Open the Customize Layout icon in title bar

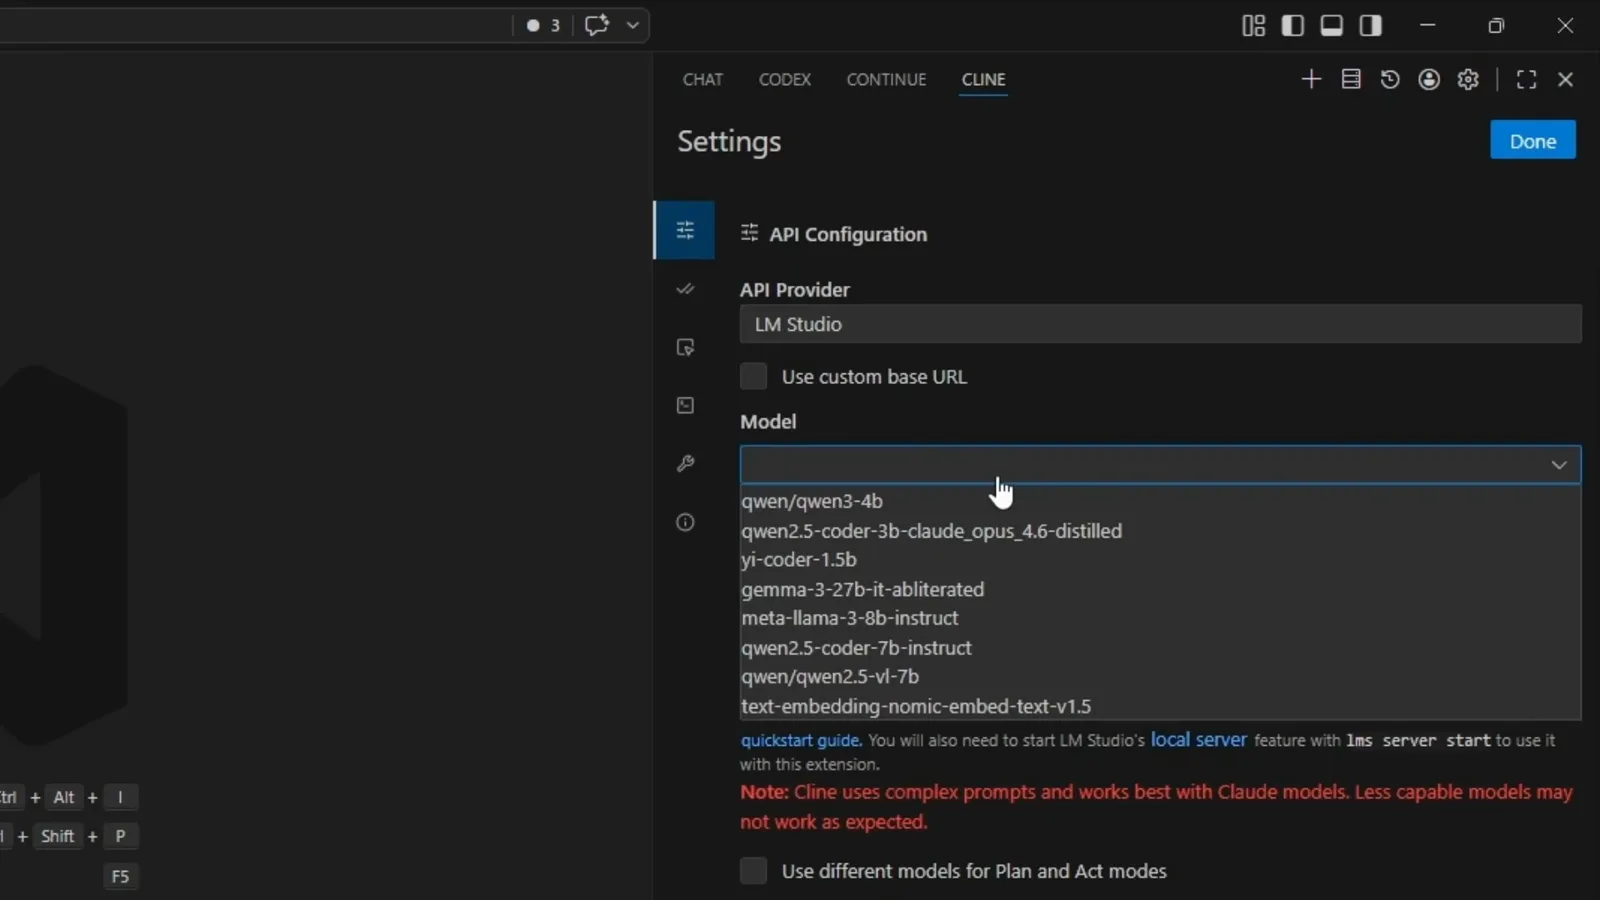1254,26
